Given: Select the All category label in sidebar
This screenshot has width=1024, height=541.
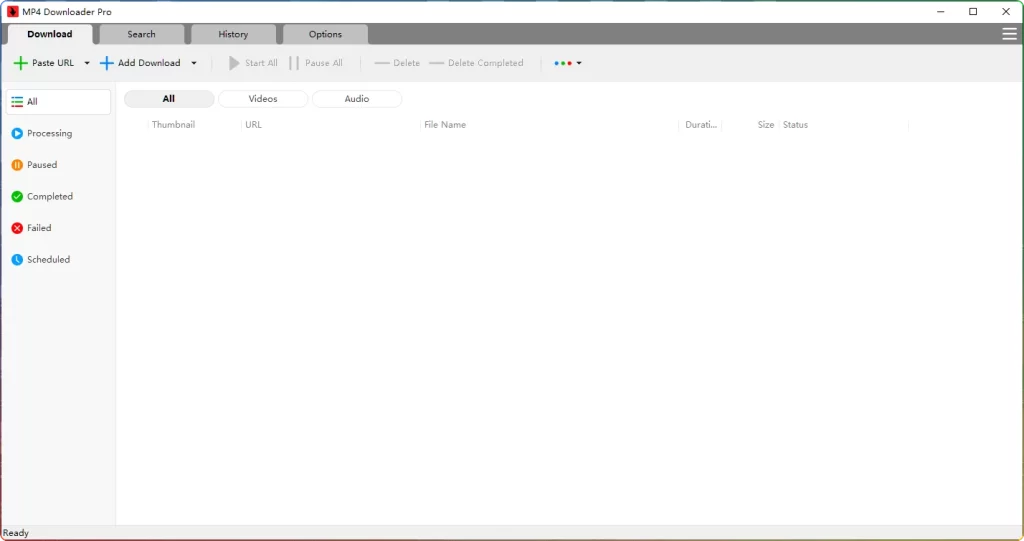Looking at the screenshot, I should [32, 102].
